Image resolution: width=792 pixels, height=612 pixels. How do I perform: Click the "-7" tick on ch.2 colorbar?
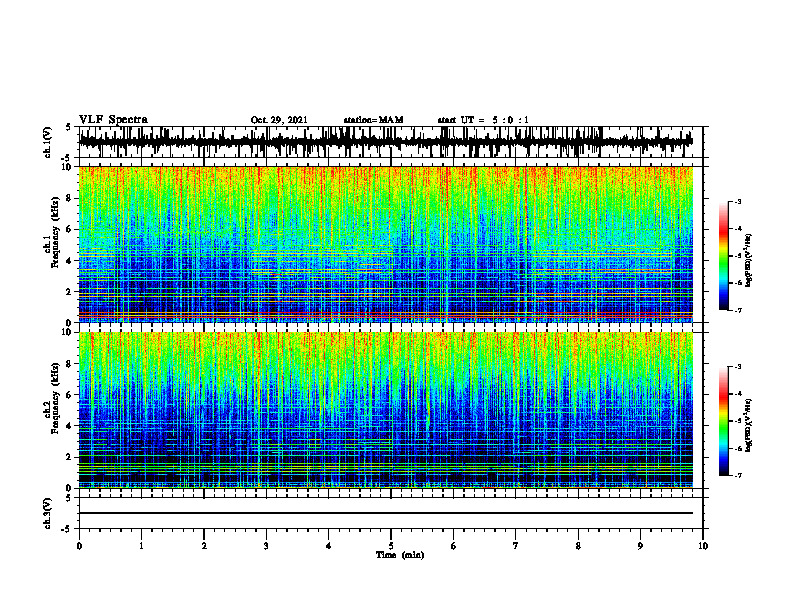737,475
